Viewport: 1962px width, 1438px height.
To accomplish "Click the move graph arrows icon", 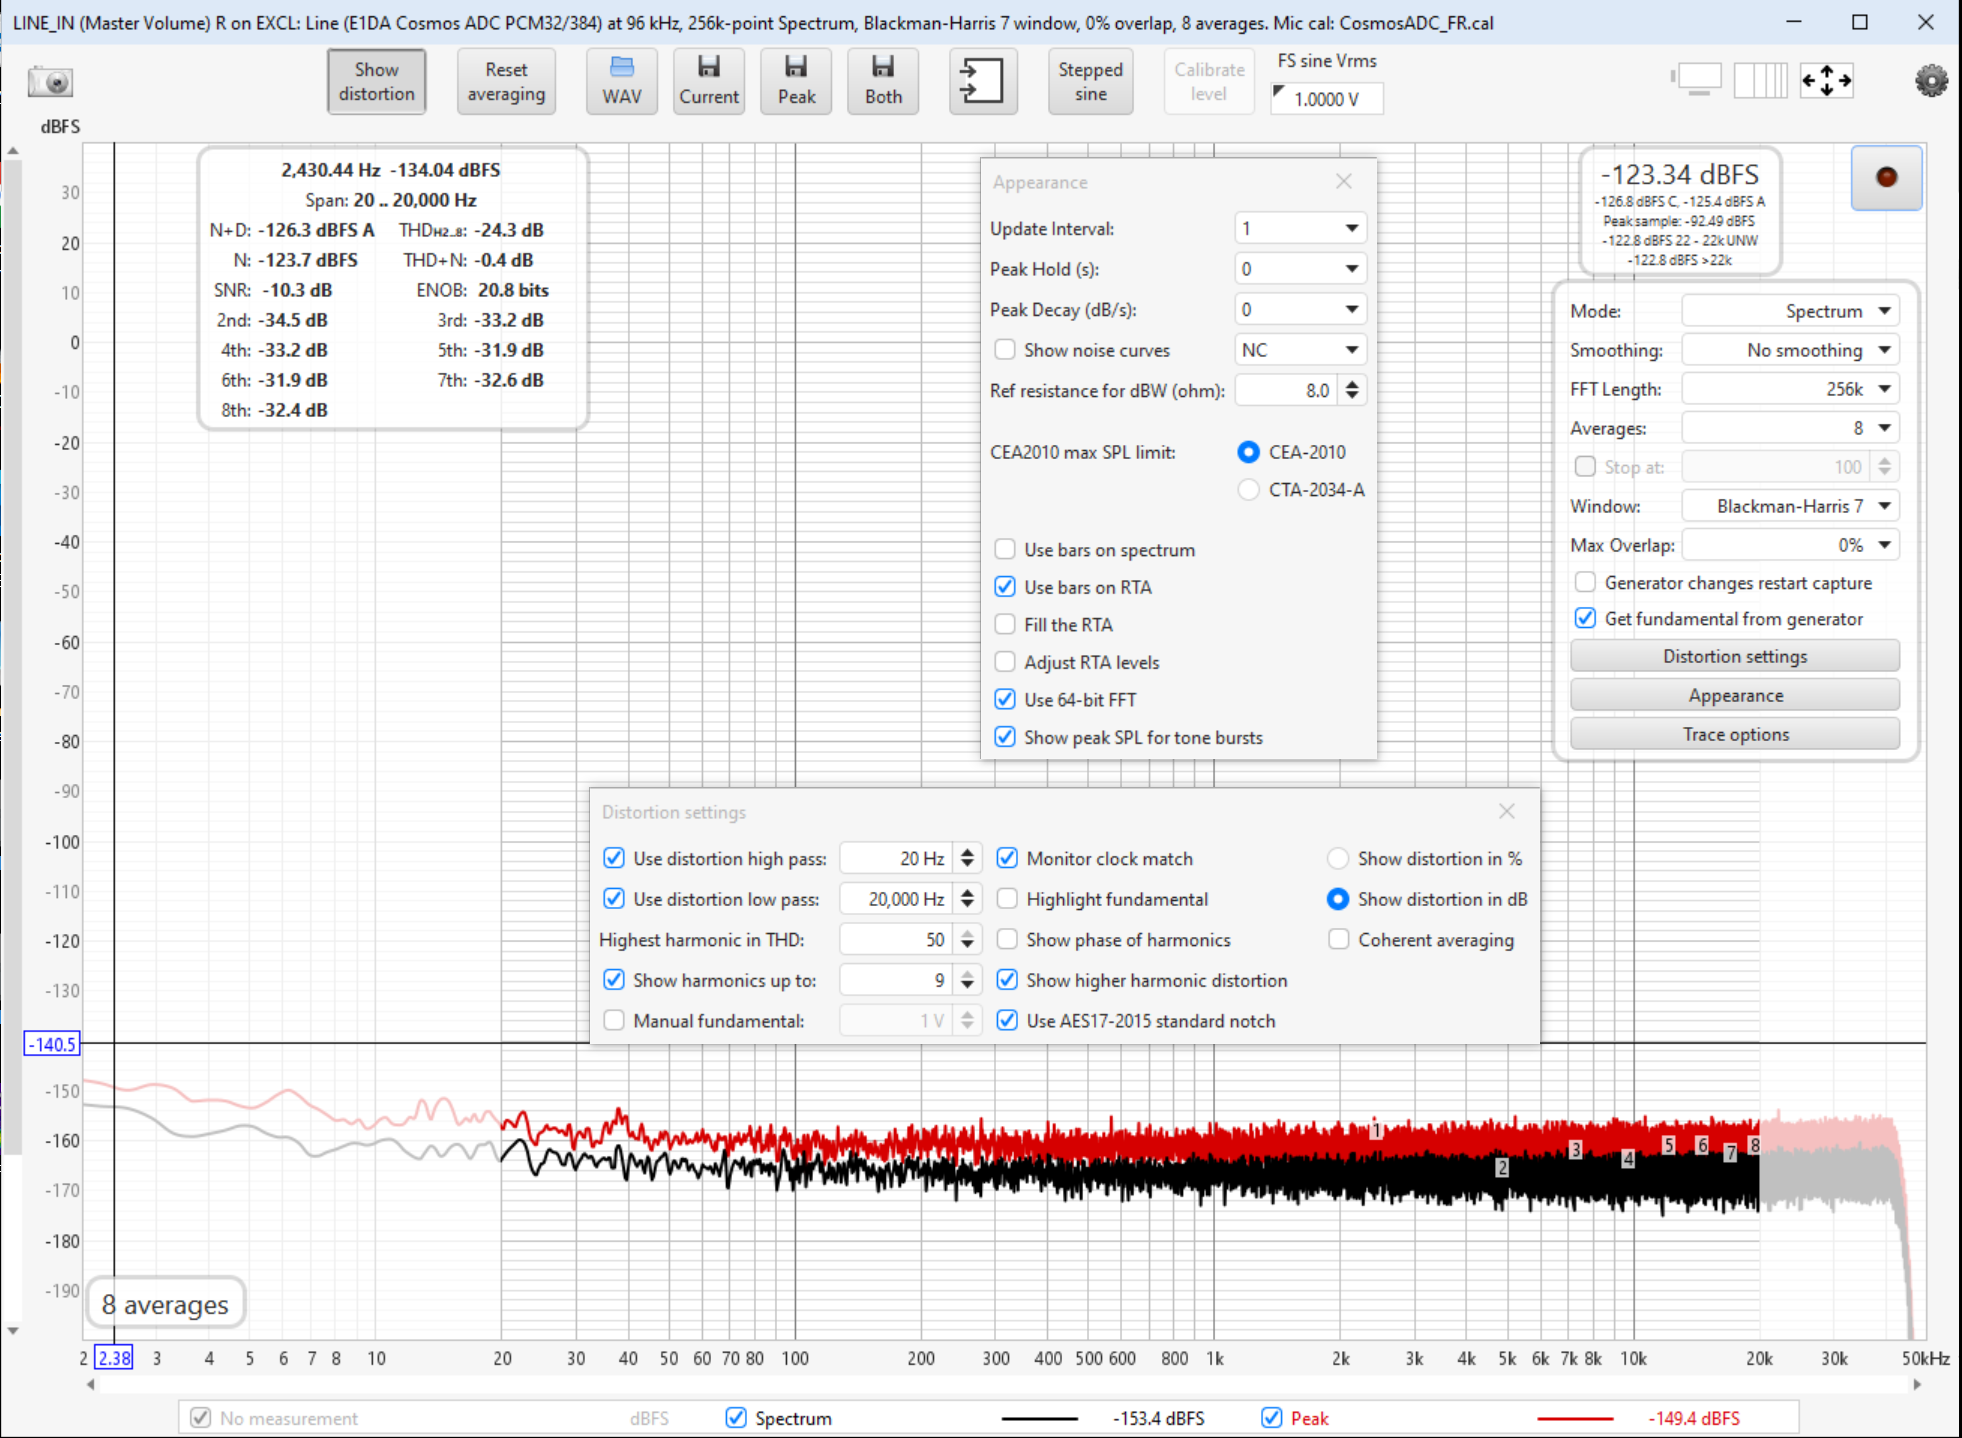I will [1827, 80].
